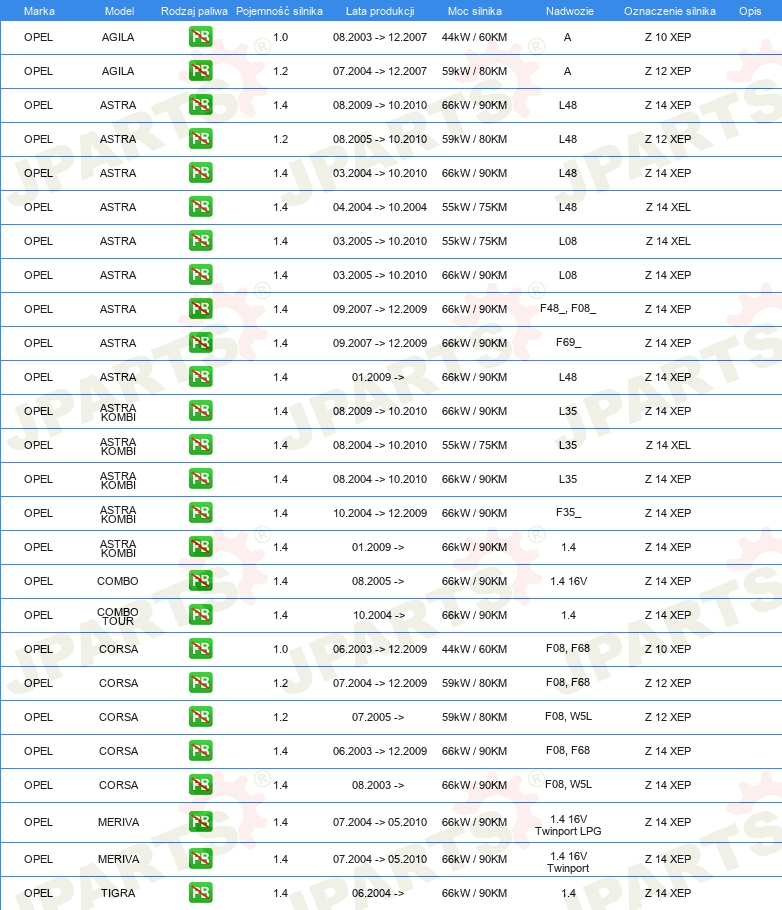This screenshot has width=782, height=910.
Task: Click 44kW / 60KM in the AGILA row
Action: pos(474,37)
